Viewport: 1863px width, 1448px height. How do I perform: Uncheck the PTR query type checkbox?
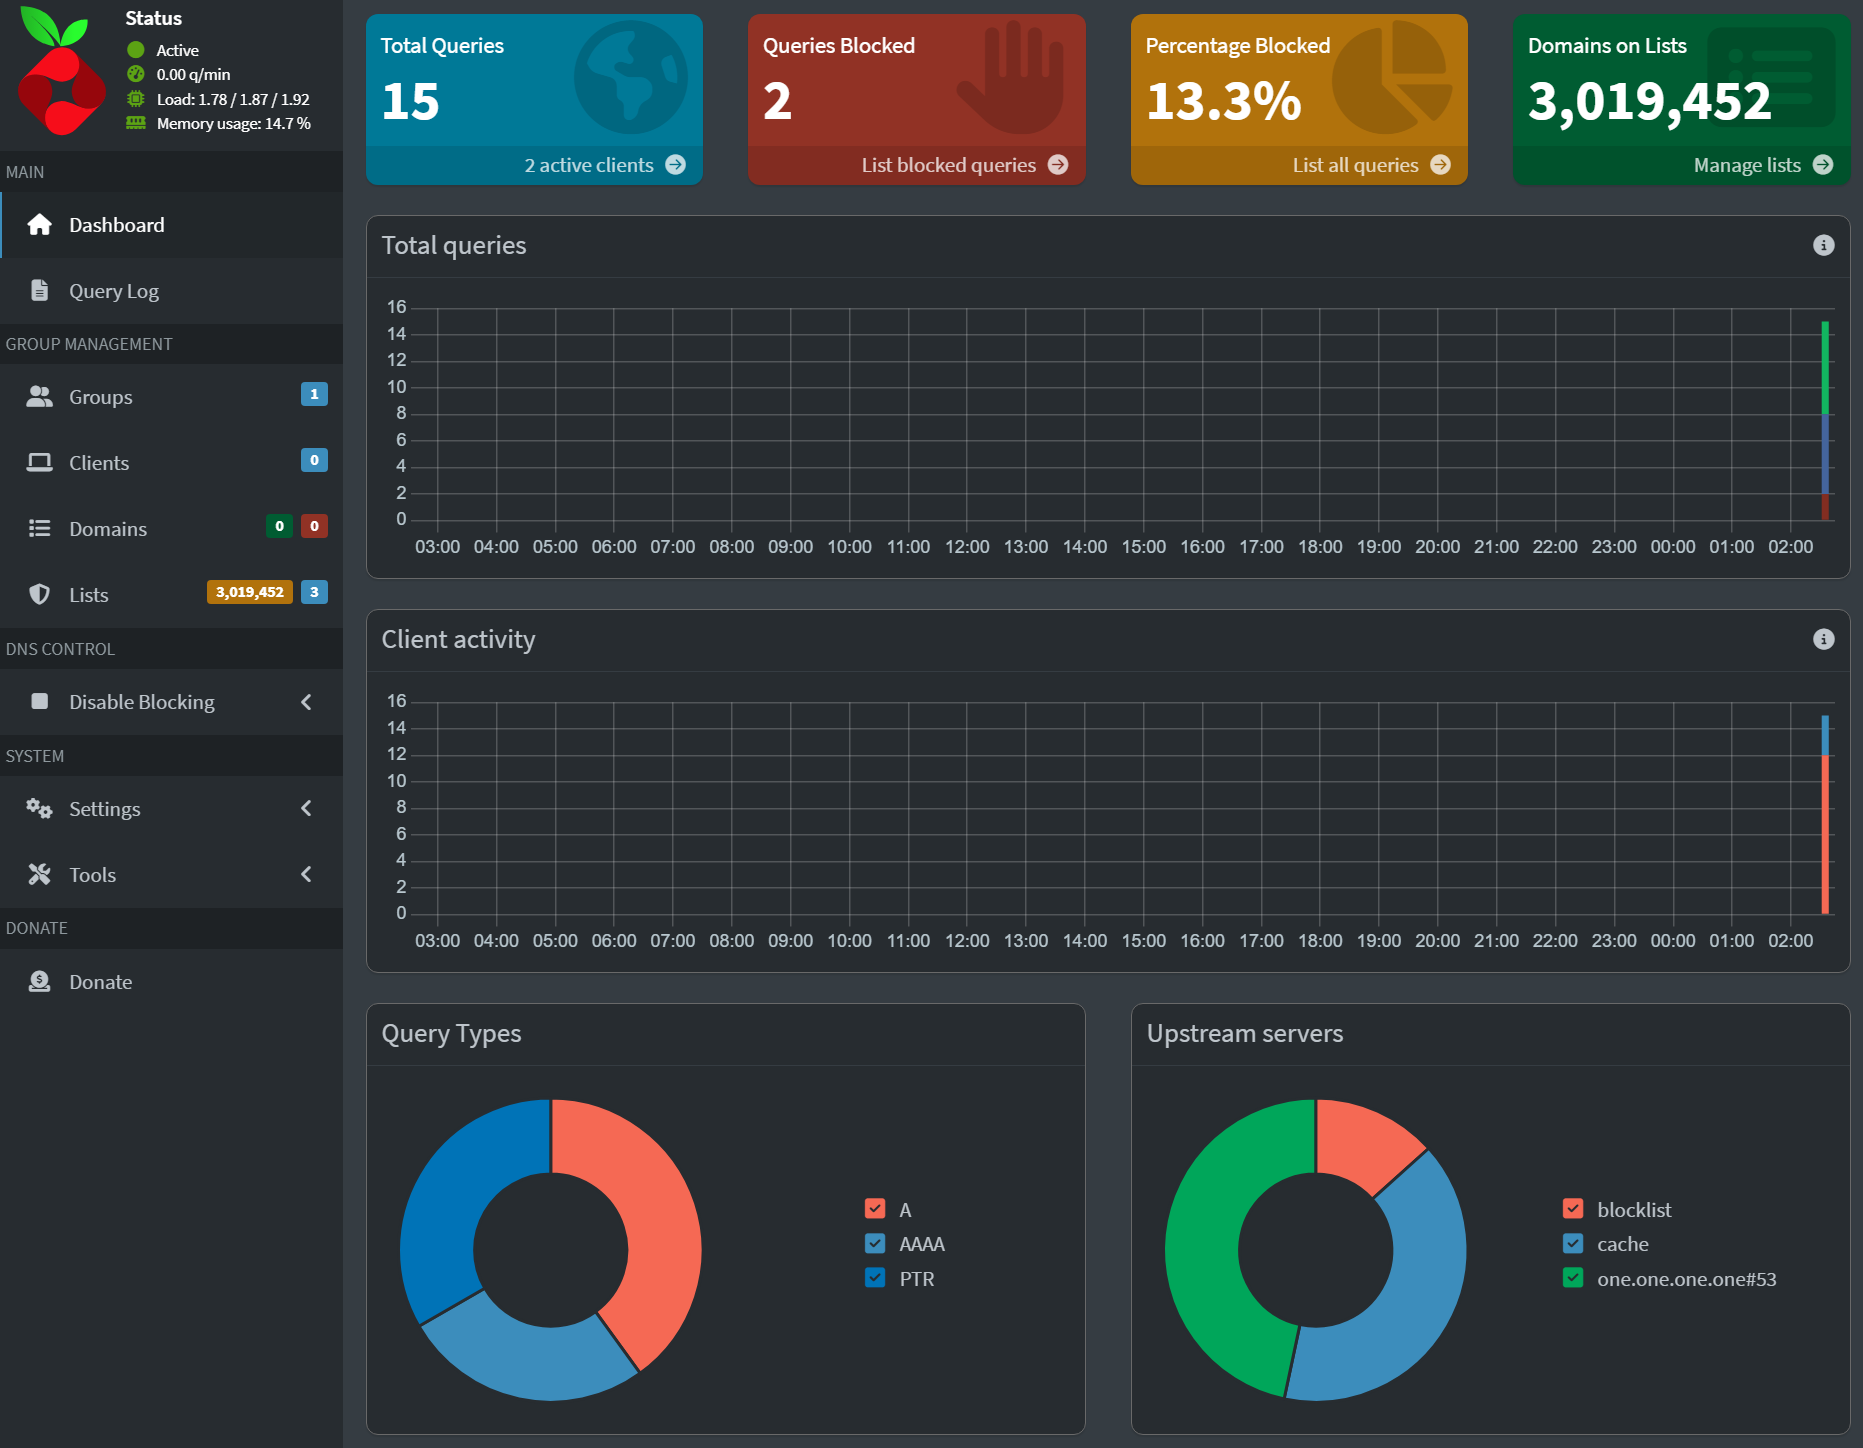pos(875,1278)
